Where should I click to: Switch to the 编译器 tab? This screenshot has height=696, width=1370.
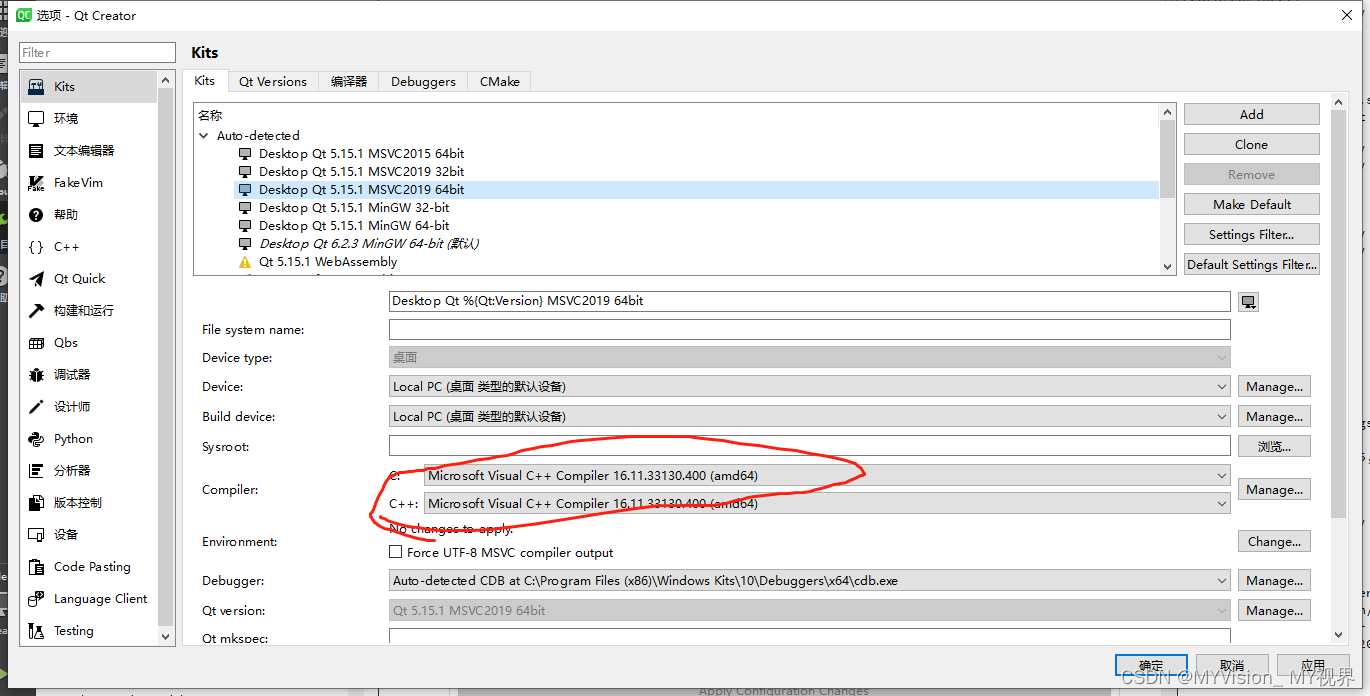pyautogui.click(x=349, y=82)
